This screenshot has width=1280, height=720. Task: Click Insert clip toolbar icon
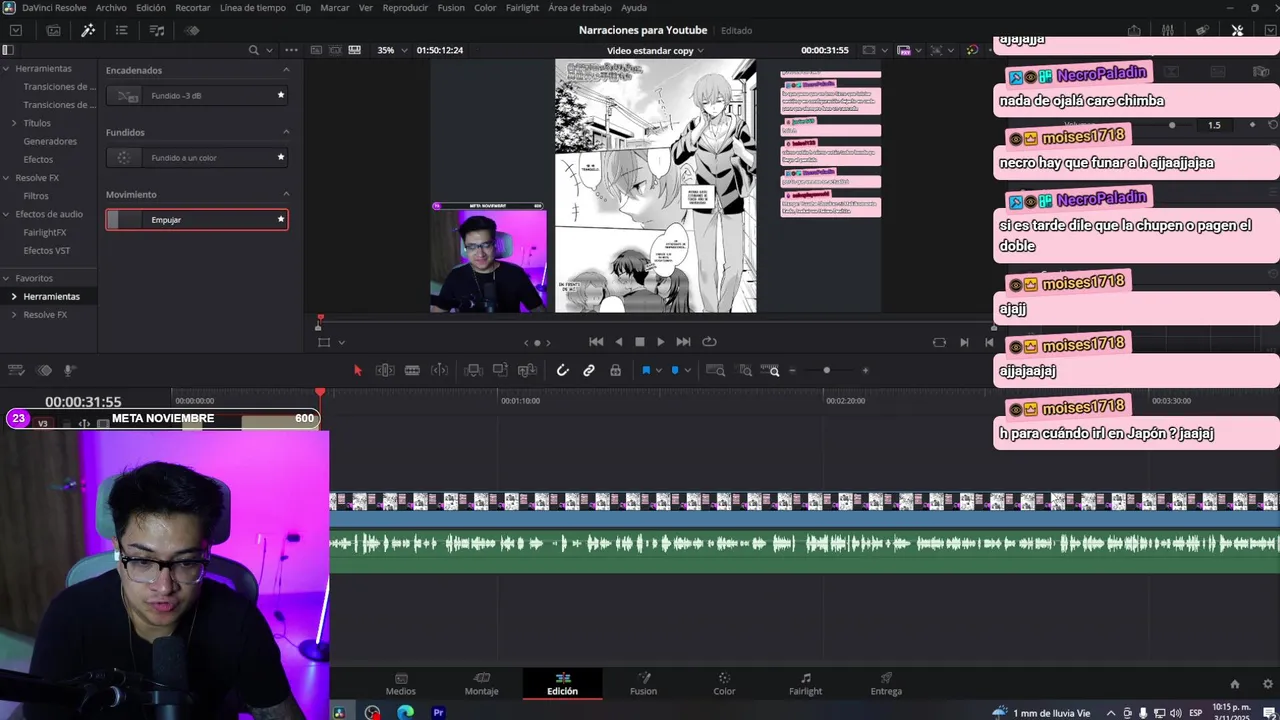click(x=474, y=370)
